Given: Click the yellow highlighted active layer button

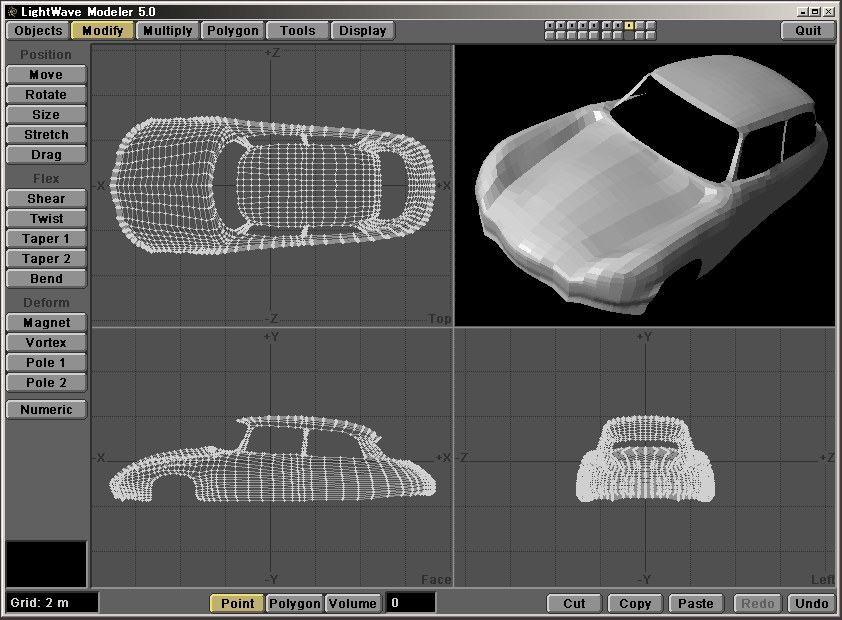Looking at the screenshot, I should [x=629, y=25].
